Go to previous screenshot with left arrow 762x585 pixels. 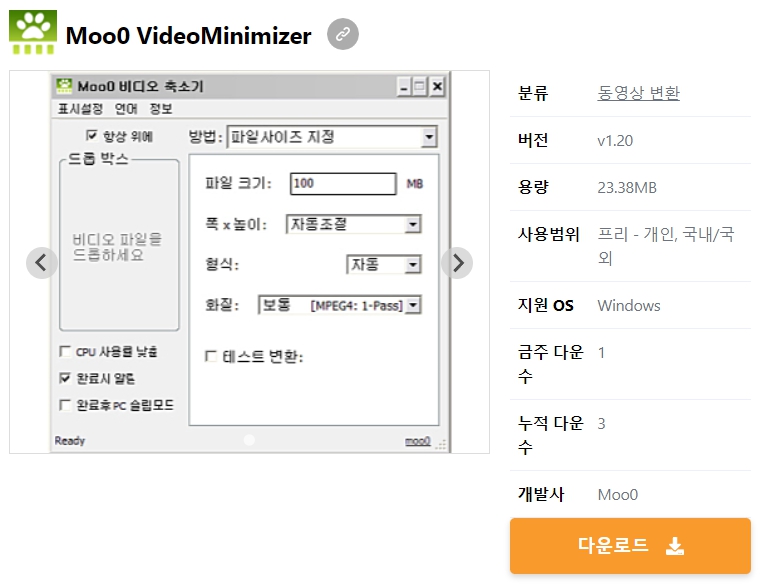(42, 263)
